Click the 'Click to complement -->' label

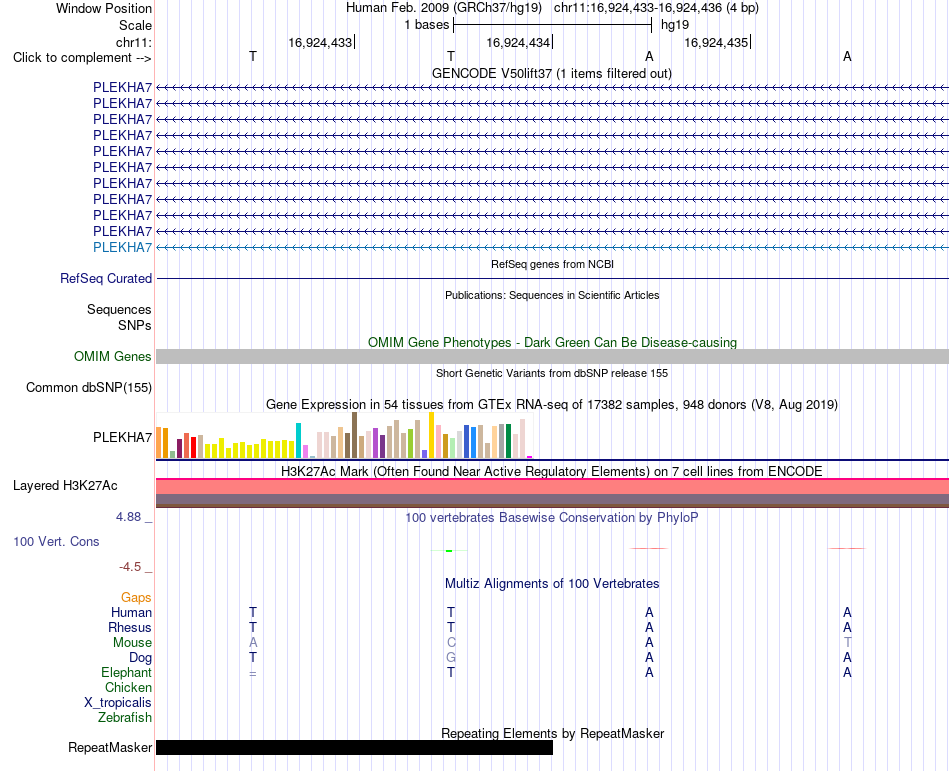tap(82, 58)
